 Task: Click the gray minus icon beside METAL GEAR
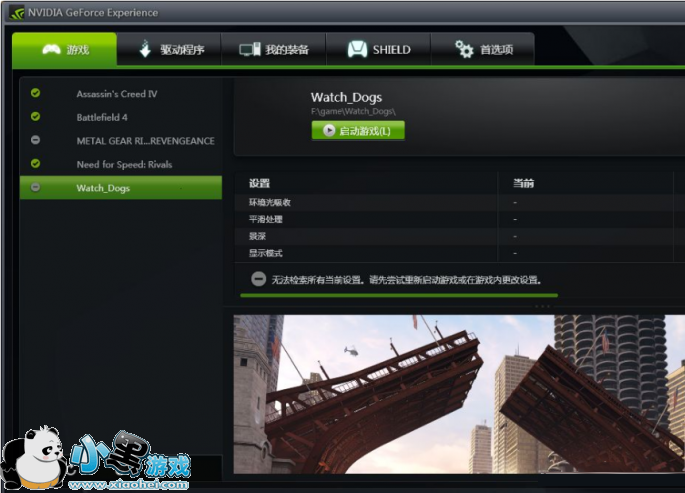35,140
